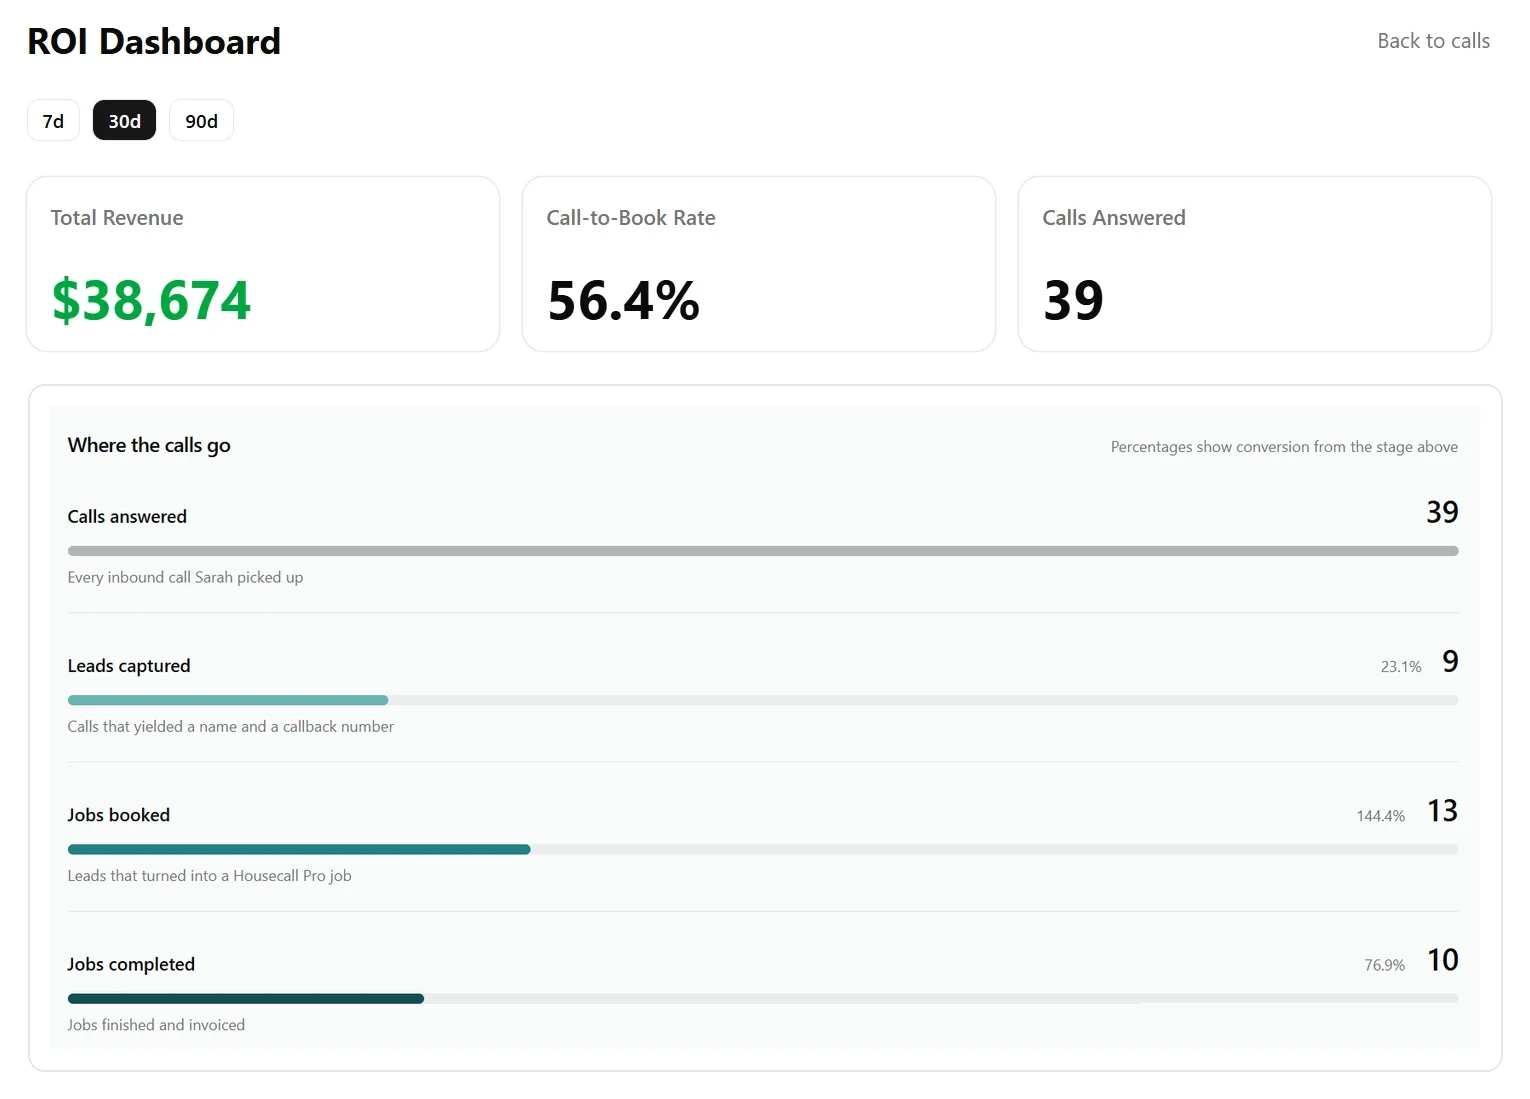Select the $38,674 revenue value
Viewport: 1530px width, 1099px height.
(x=151, y=300)
